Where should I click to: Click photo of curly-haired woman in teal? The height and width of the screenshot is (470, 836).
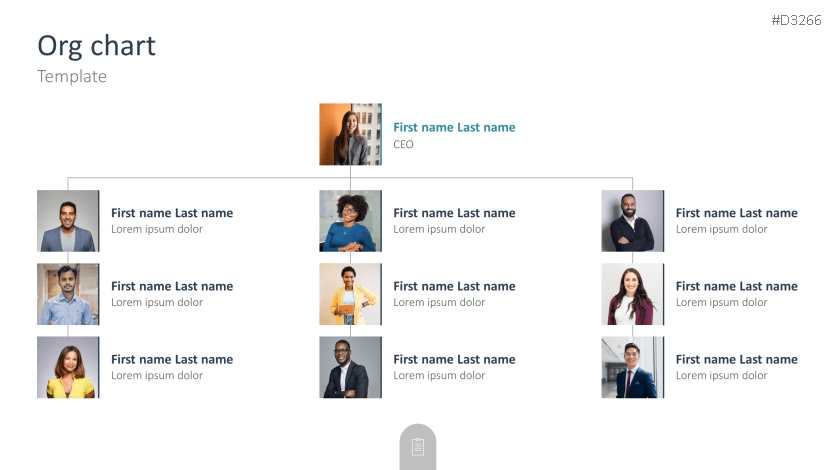coord(350,221)
